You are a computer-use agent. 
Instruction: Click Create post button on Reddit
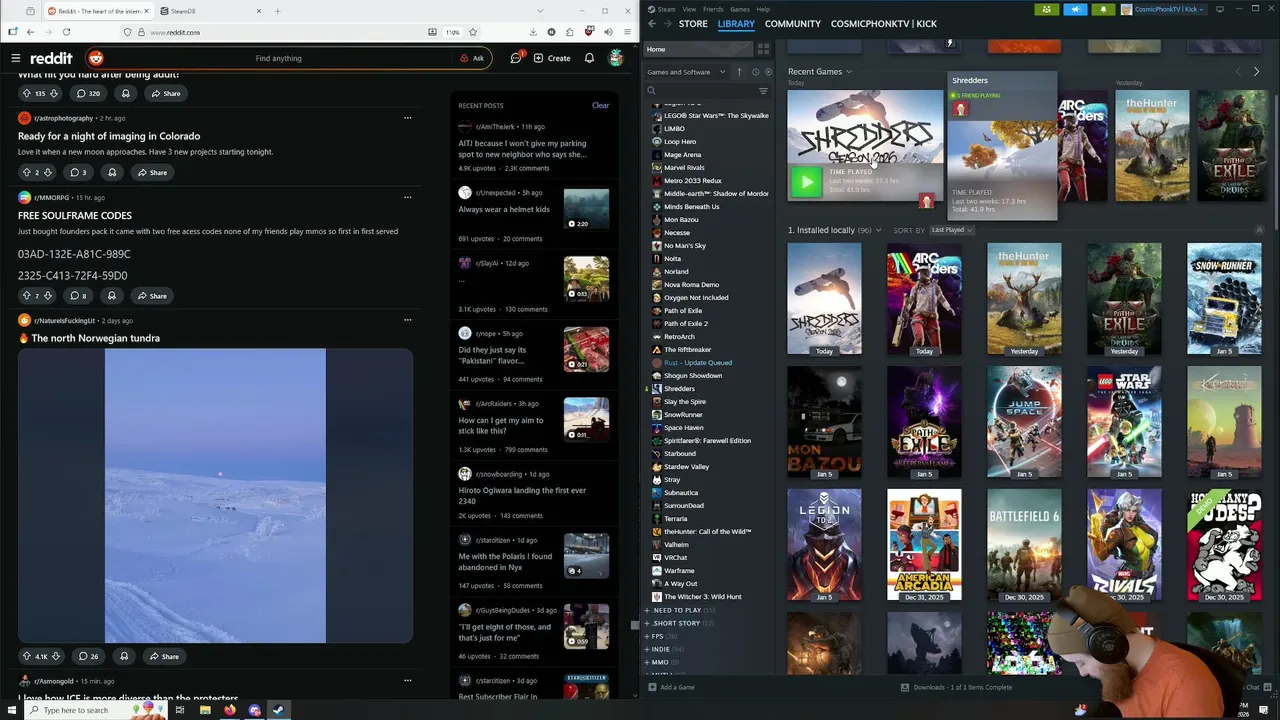tap(552, 58)
